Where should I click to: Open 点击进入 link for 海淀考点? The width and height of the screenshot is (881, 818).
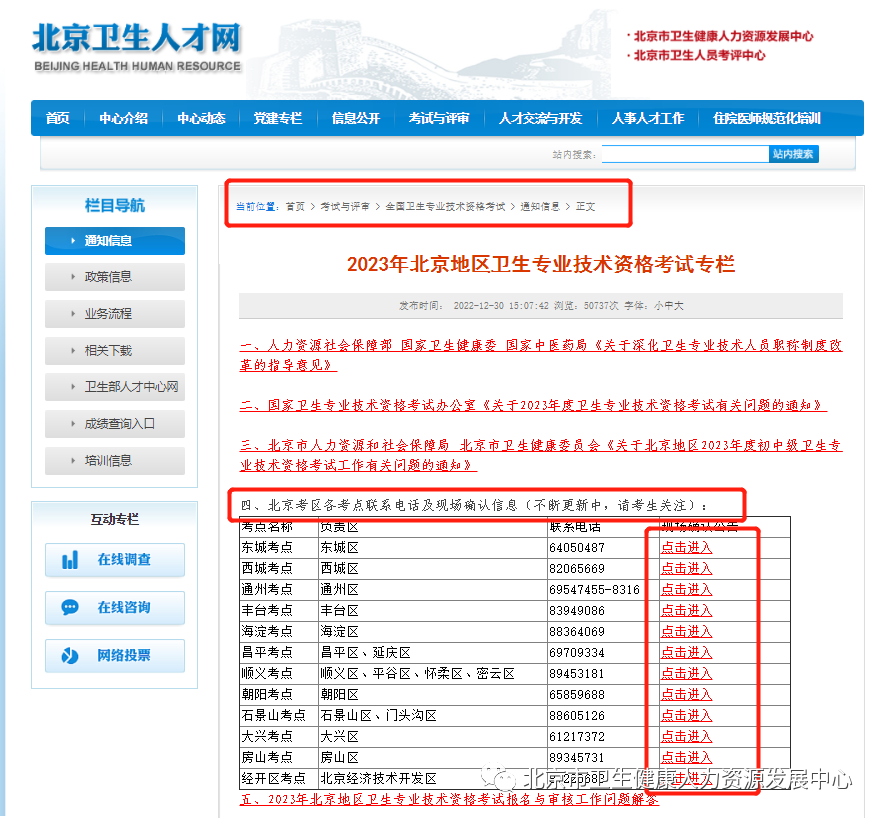click(x=686, y=631)
